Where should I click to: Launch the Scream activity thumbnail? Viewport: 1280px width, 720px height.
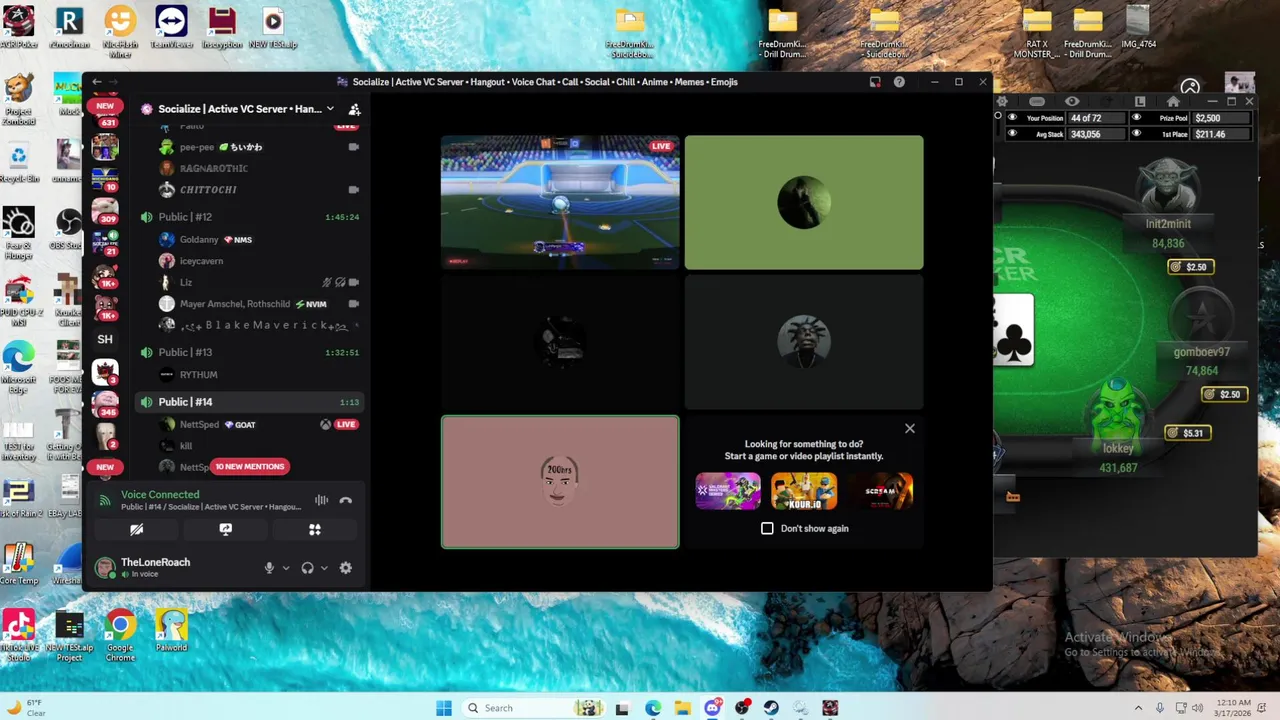(x=880, y=491)
